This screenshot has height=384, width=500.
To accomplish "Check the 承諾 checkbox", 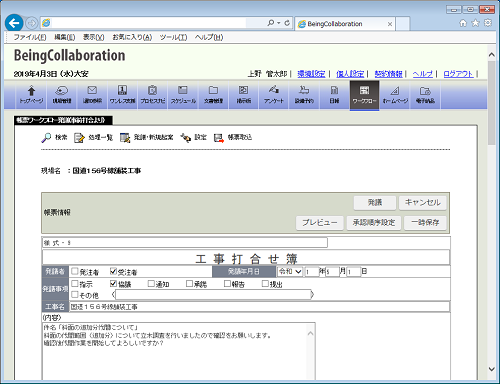I will pyautogui.click(x=189, y=284).
